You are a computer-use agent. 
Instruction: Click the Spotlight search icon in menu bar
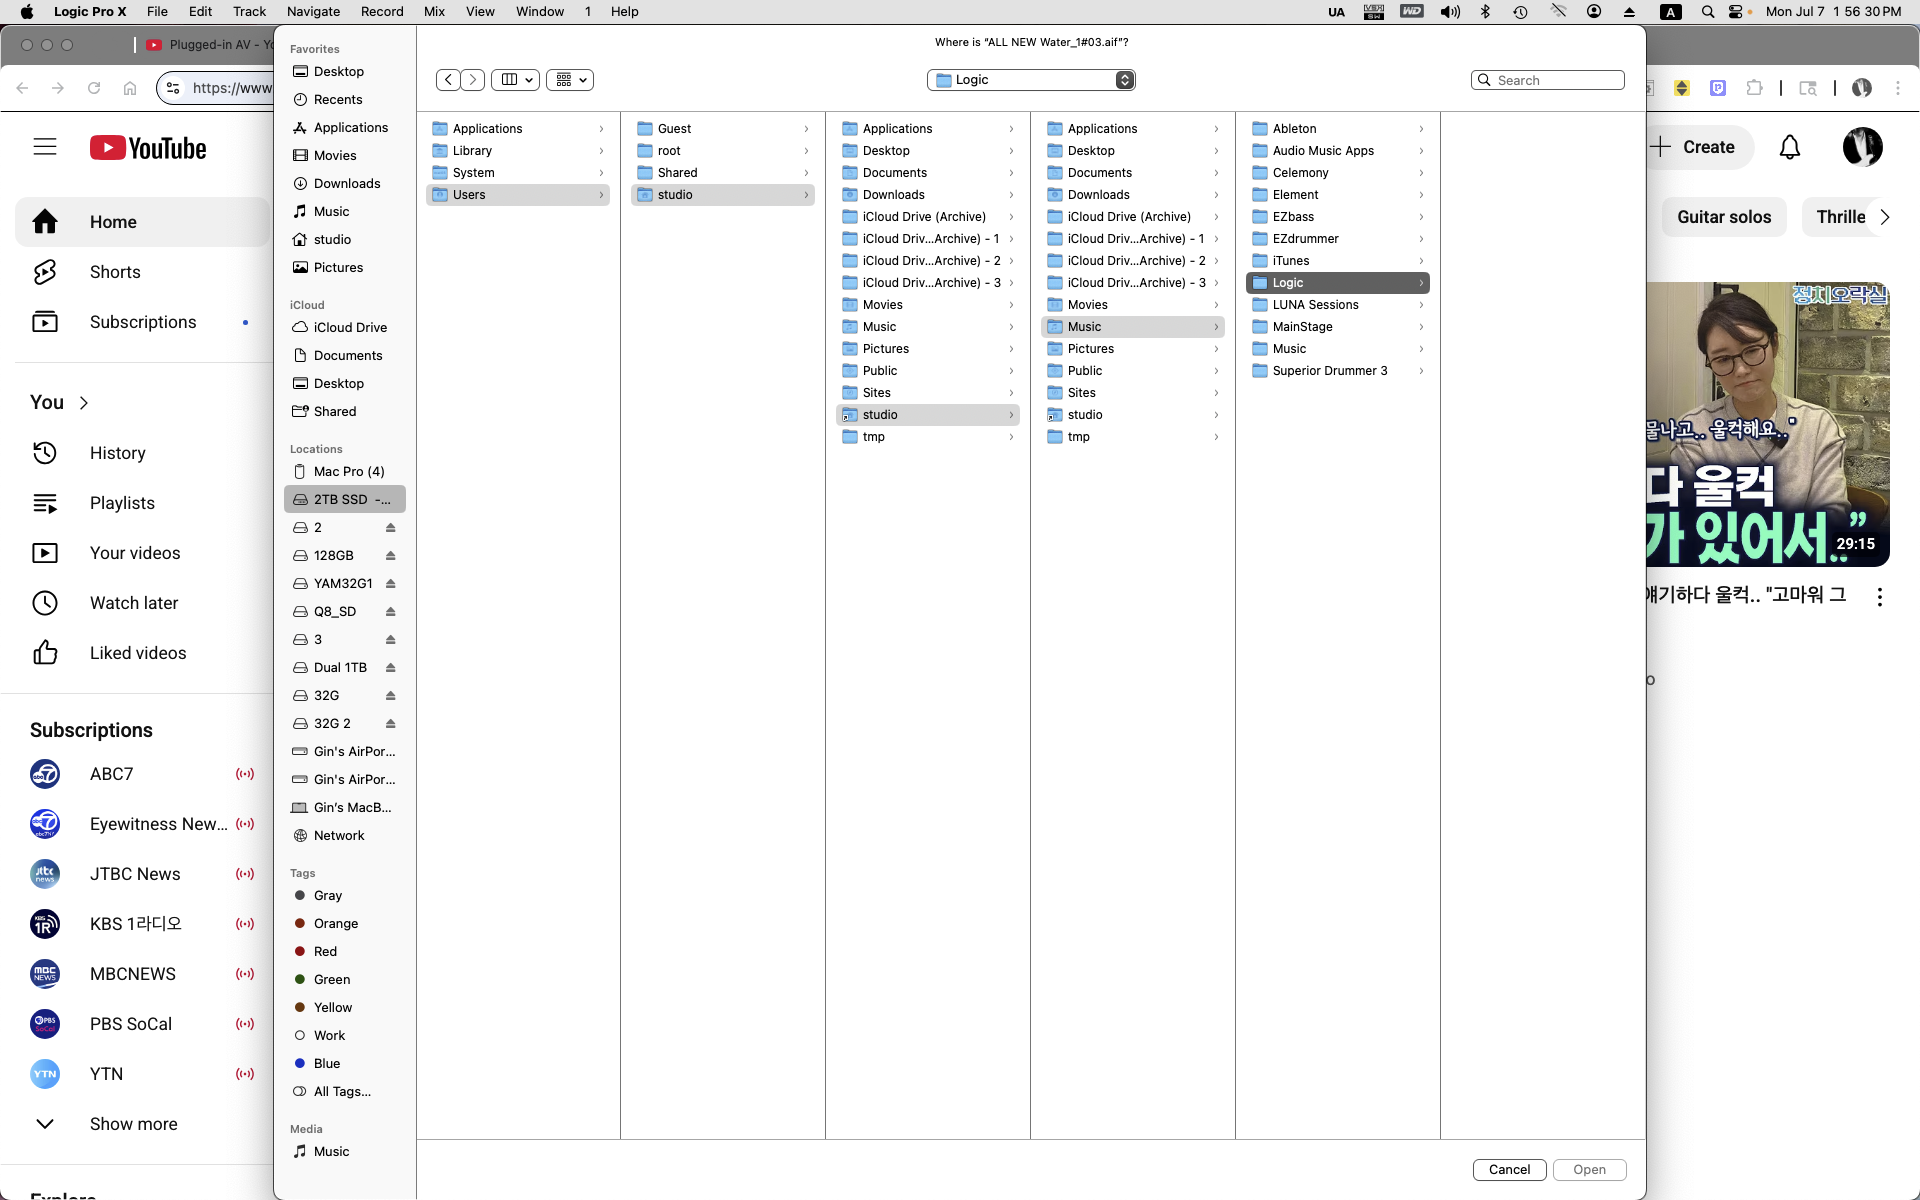coord(1708,12)
